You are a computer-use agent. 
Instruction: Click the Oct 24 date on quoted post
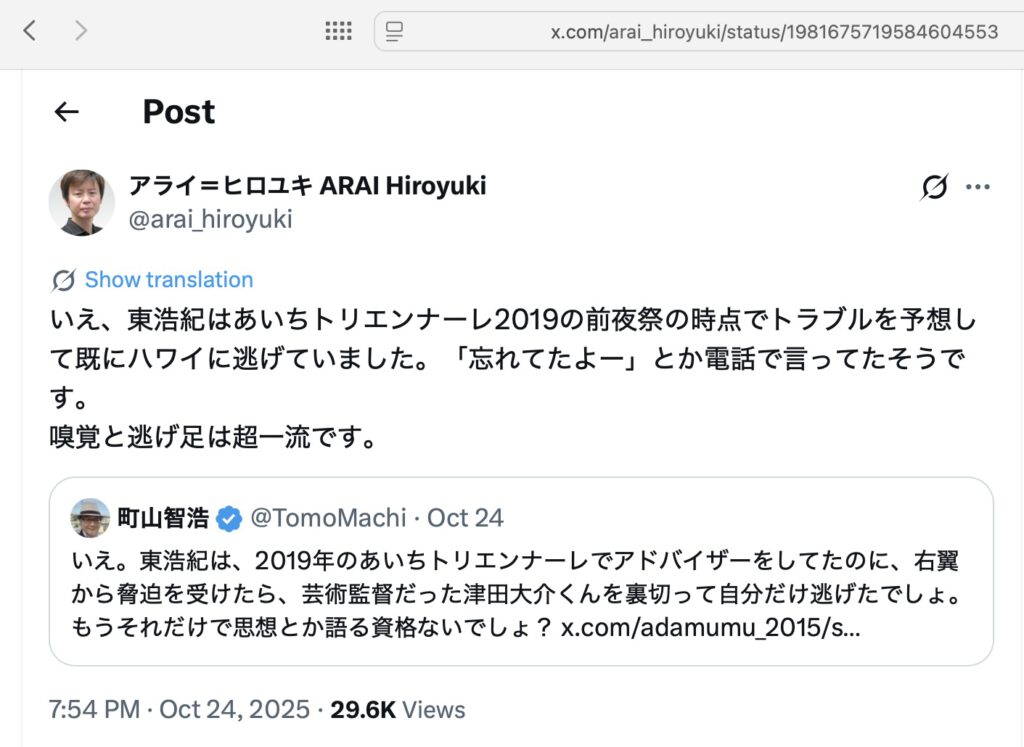click(466, 518)
